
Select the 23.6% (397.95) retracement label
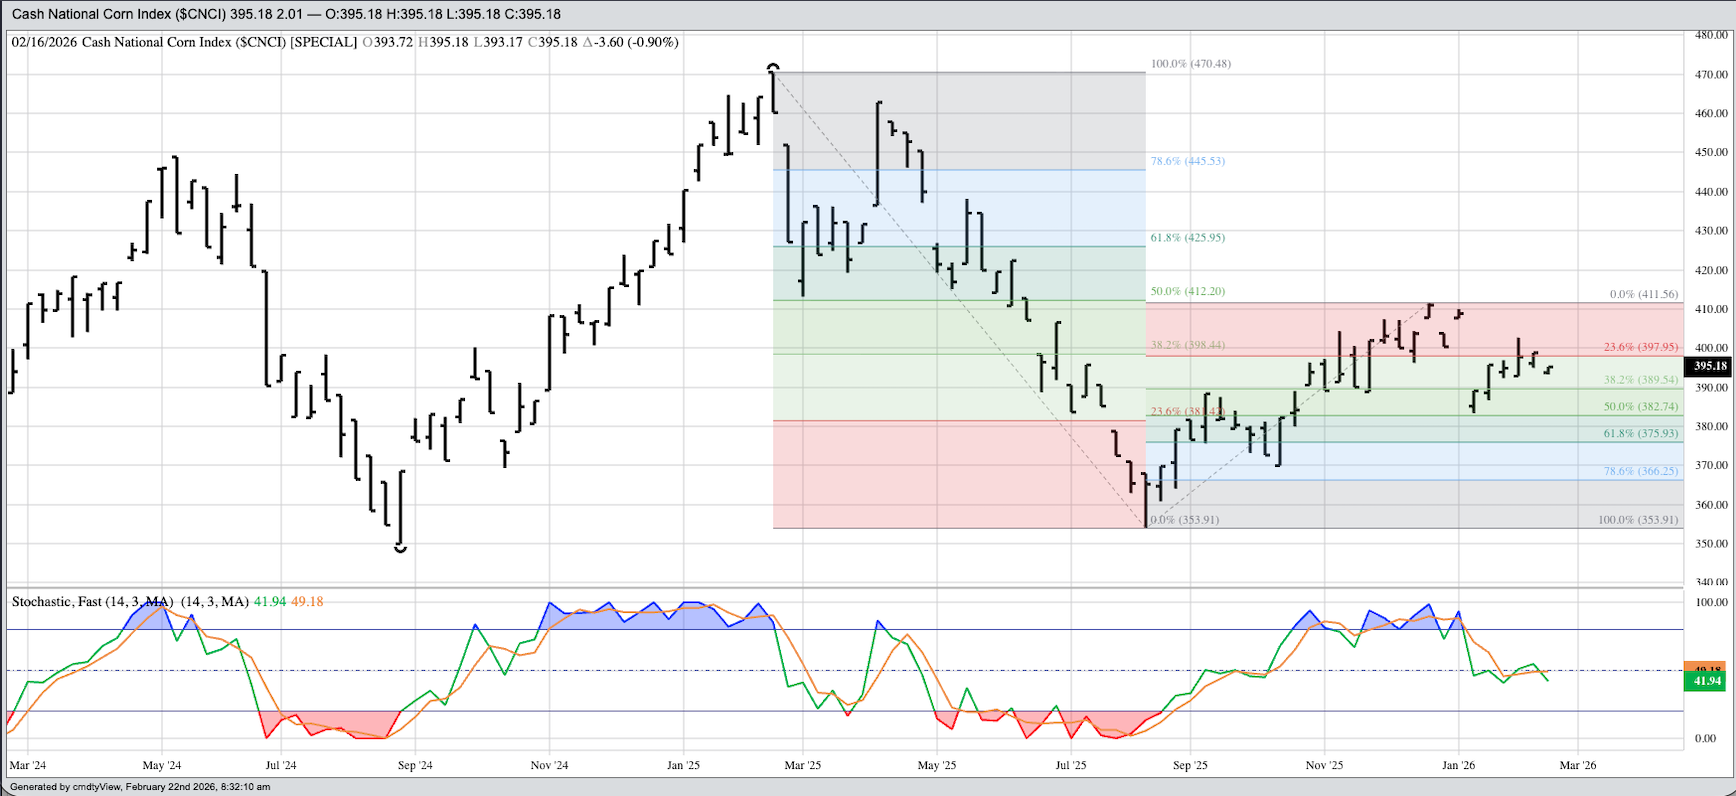click(1640, 347)
